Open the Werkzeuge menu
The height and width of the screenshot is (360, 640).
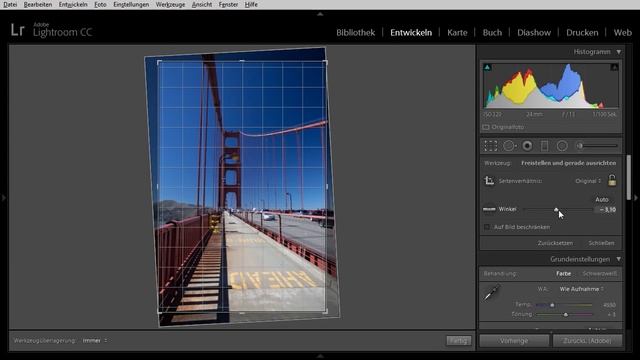(170, 4)
